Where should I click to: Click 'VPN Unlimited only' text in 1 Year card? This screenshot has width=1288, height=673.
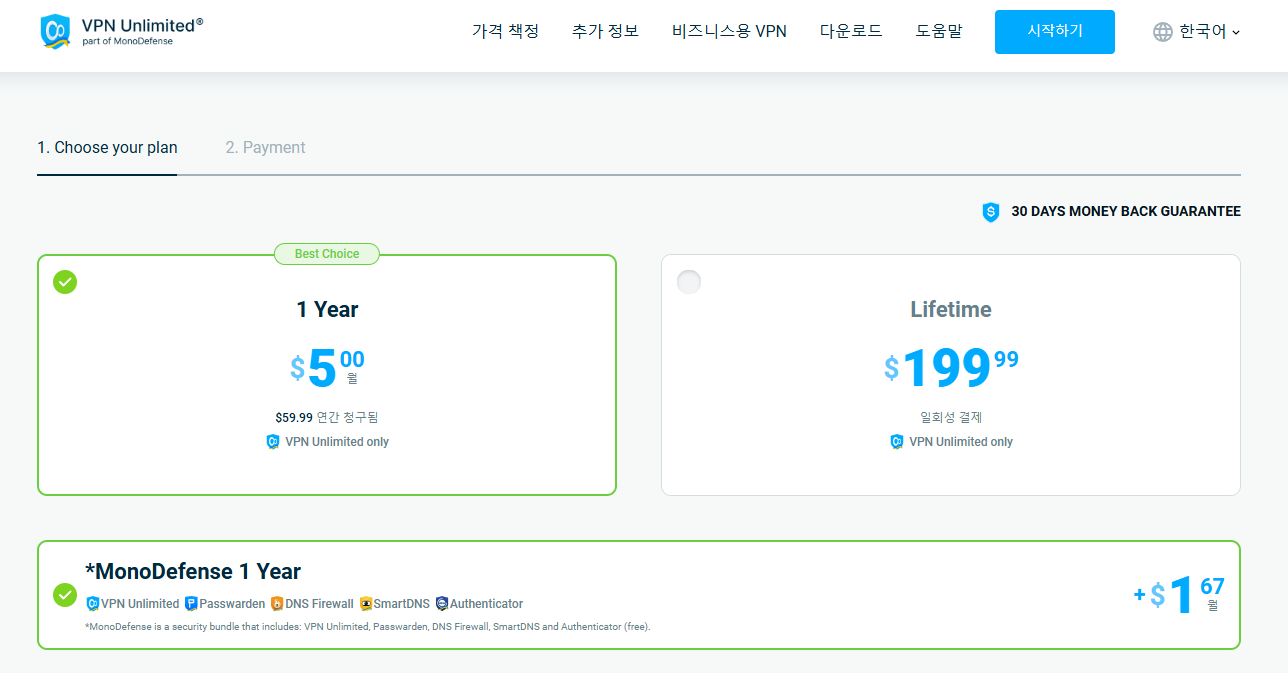click(x=337, y=442)
